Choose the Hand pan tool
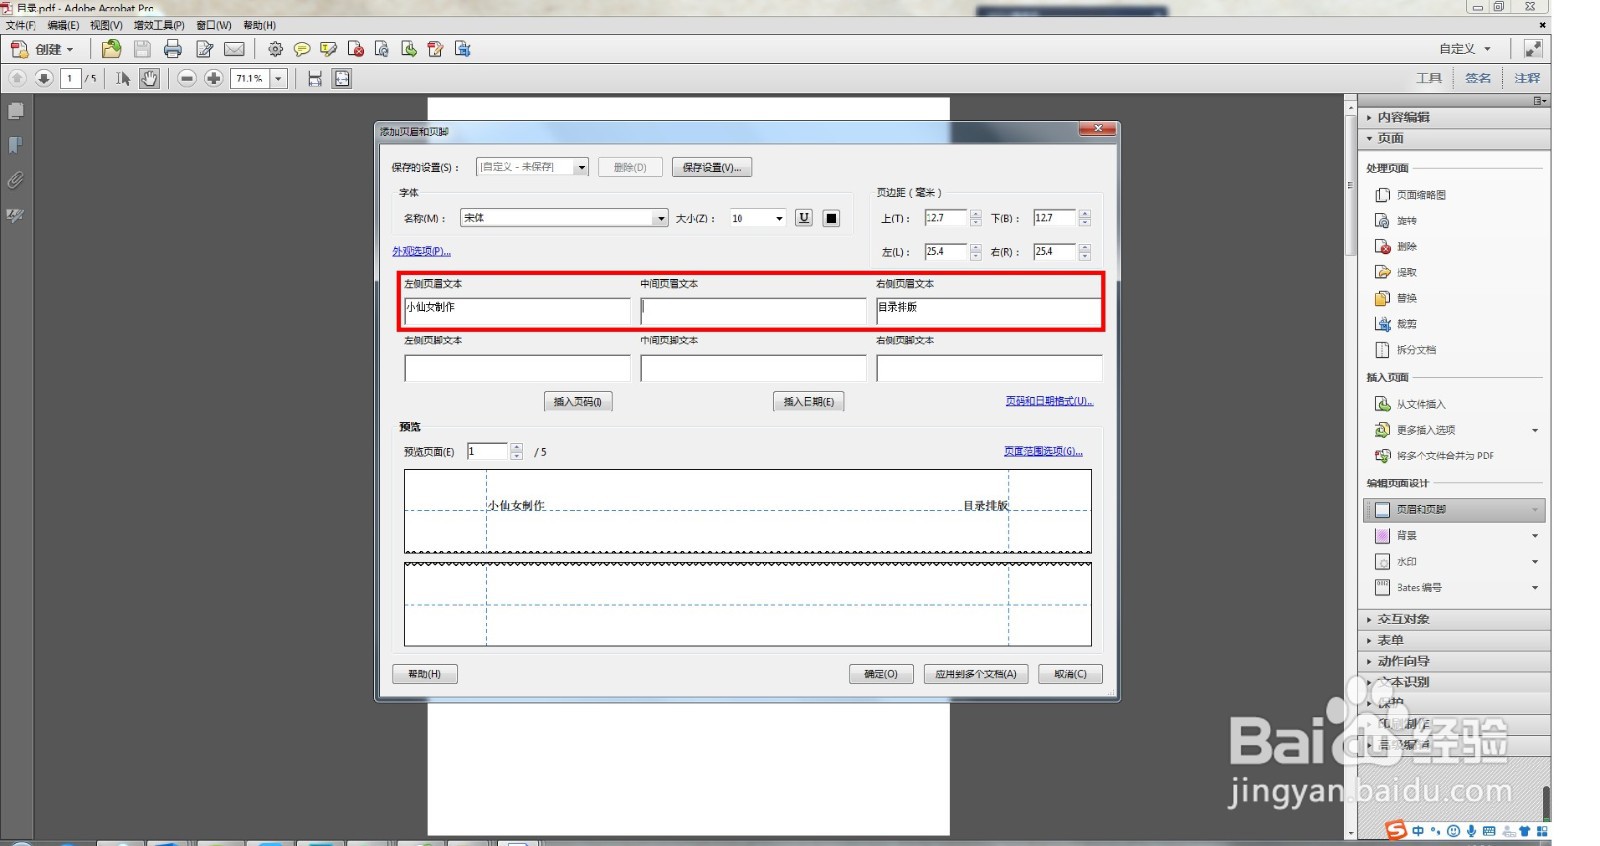The height and width of the screenshot is (846, 1600). tap(149, 78)
